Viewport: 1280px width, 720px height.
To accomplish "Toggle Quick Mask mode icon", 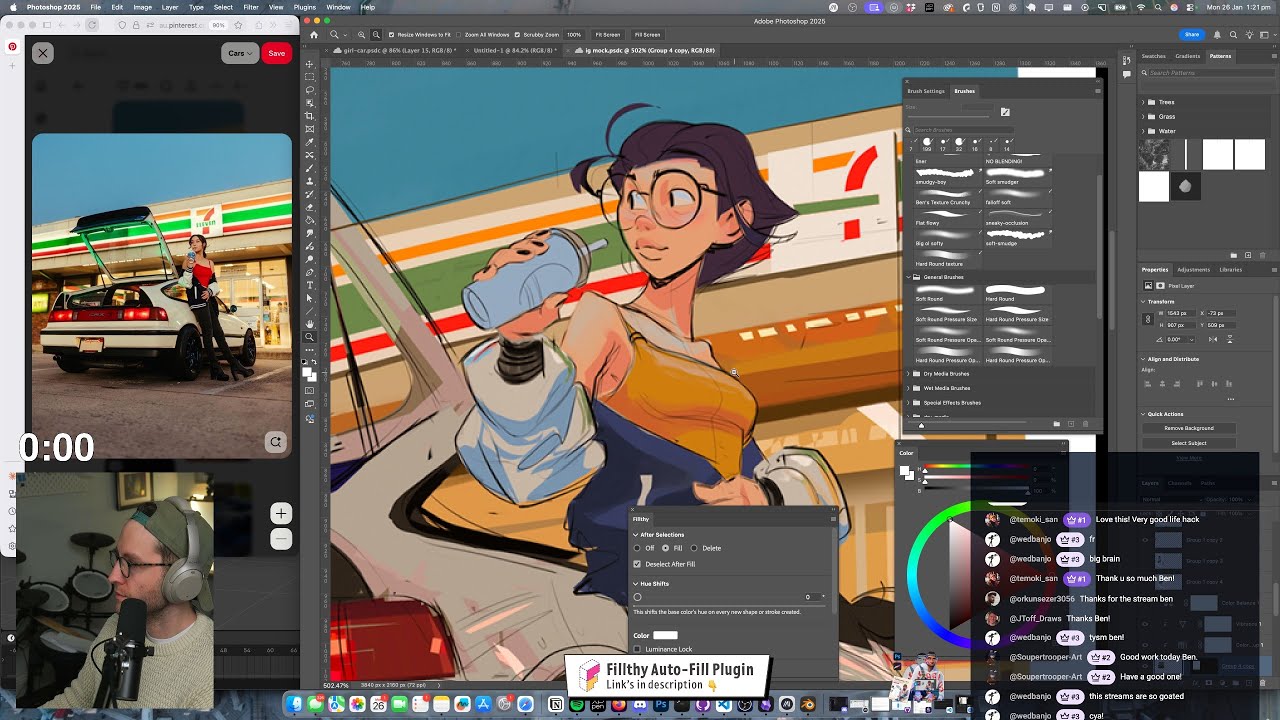I will pos(309,391).
